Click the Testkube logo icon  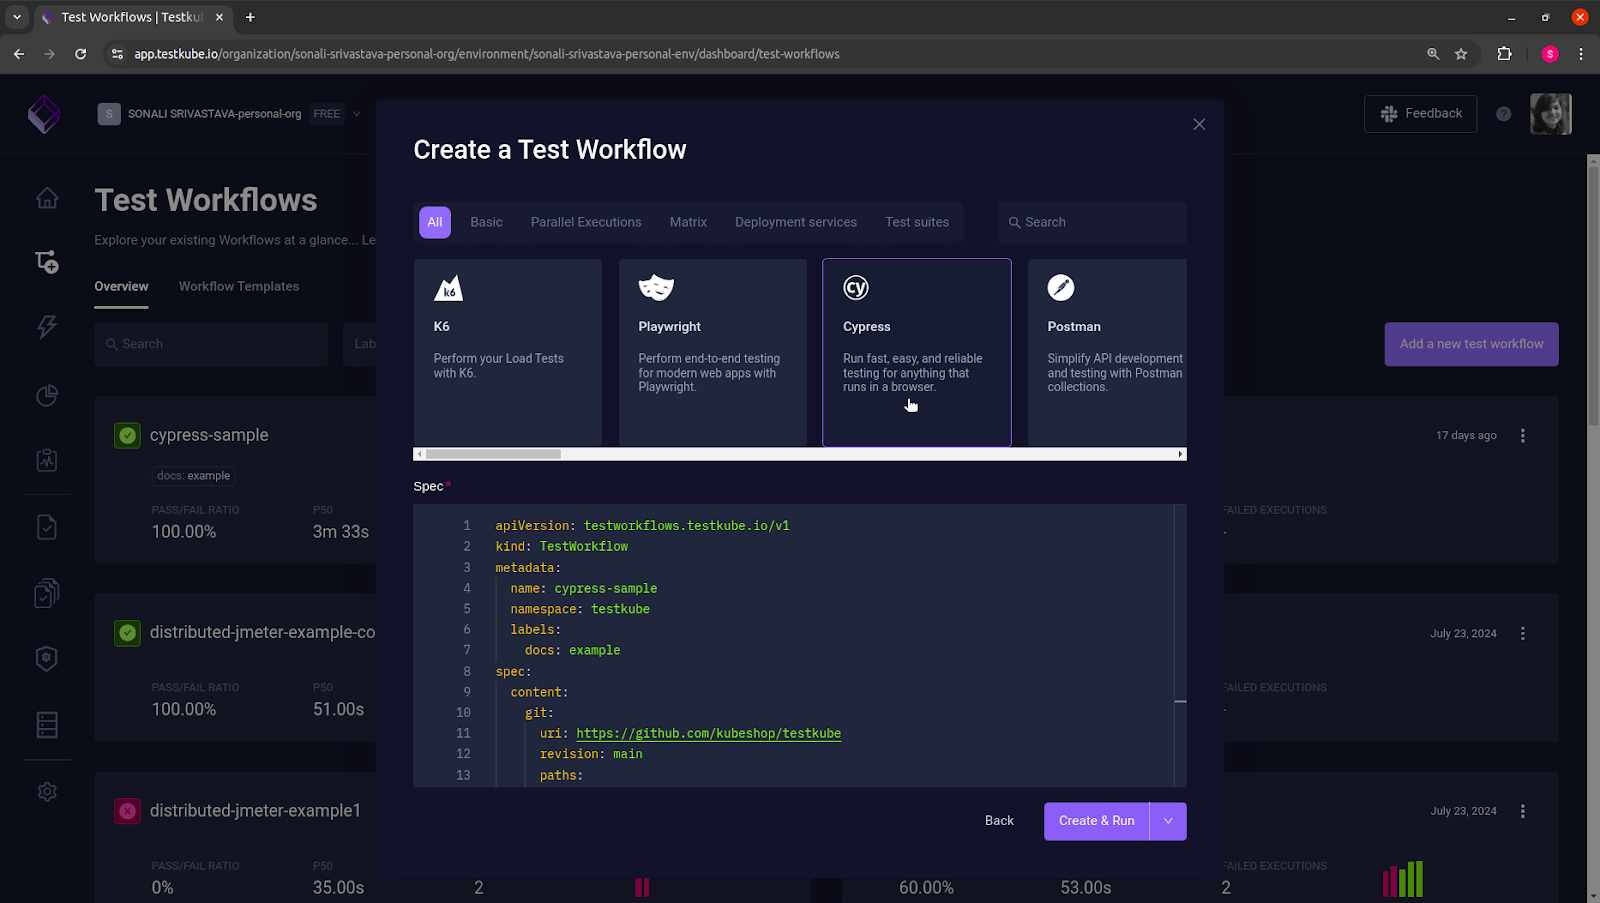click(44, 114)
